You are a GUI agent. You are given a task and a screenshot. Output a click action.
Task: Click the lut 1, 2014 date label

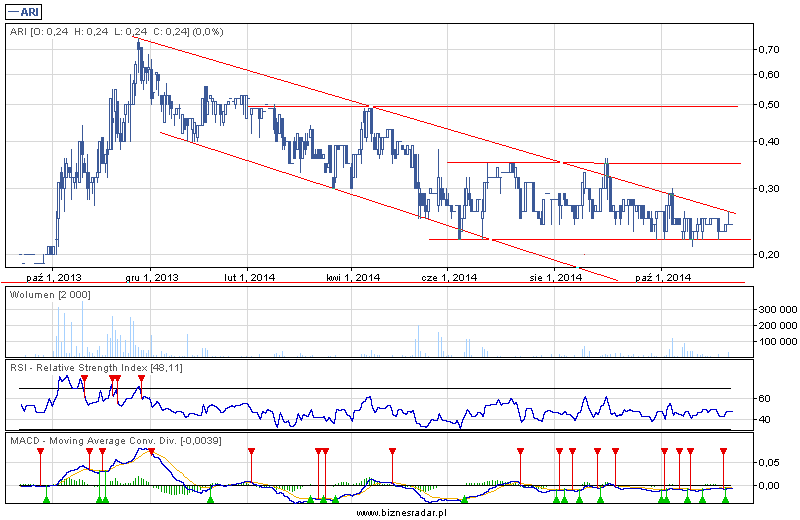click(x=249, y=278)
